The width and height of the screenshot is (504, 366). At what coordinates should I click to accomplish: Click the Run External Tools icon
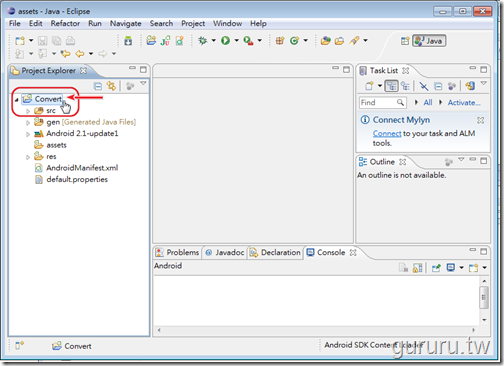(248, 41)
